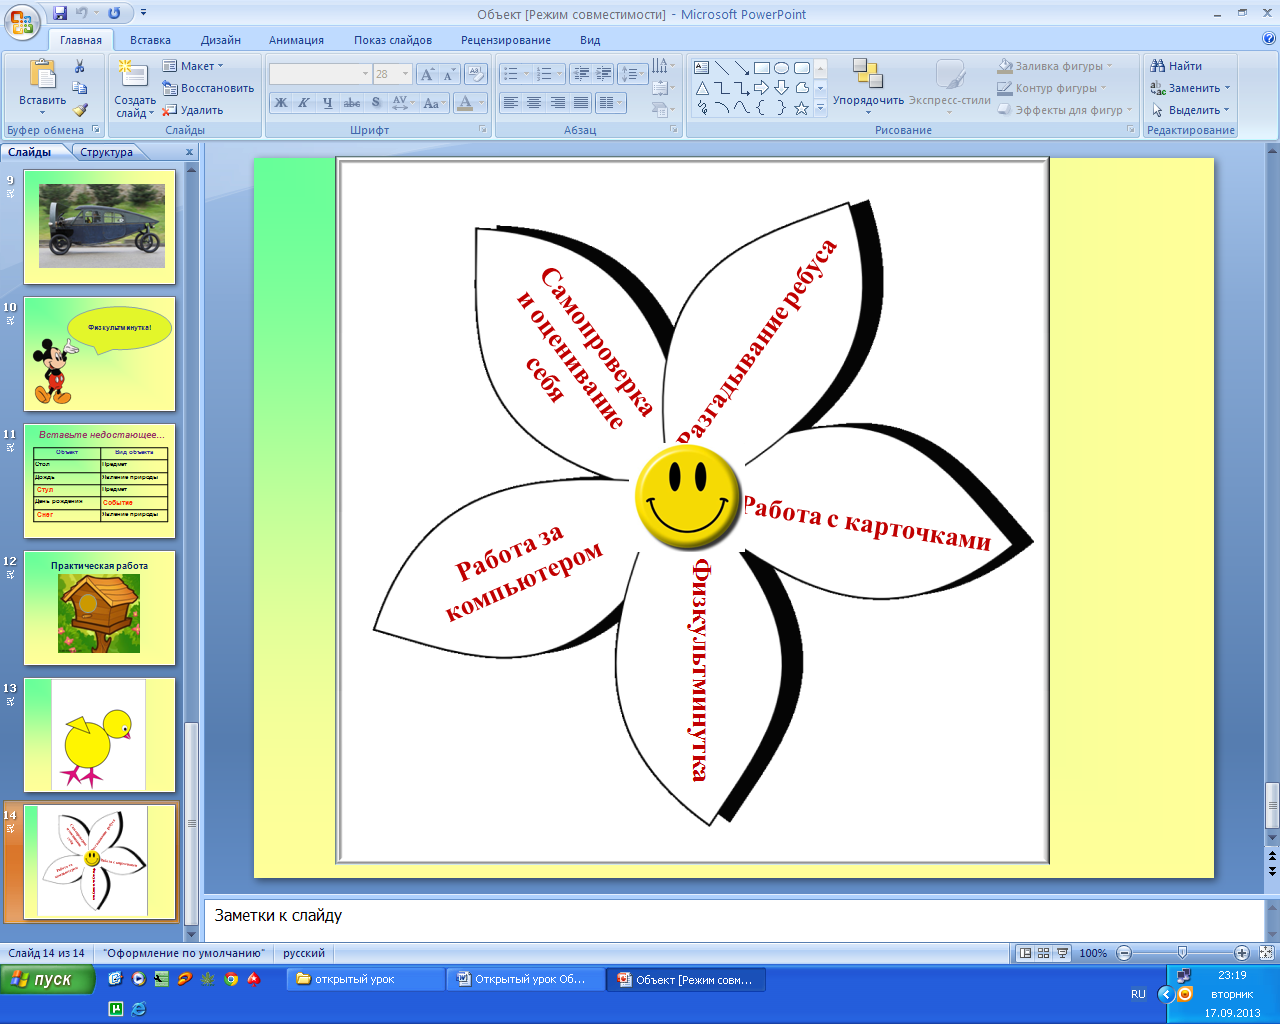The image size is (1280, 1024).
Task: Center align text
Action: 534,102
